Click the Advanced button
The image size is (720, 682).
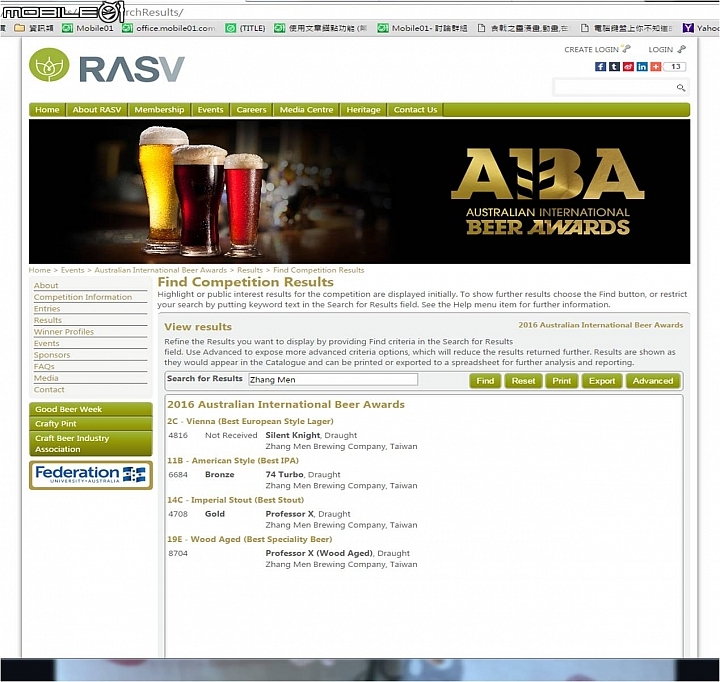[x=652, y=381]
